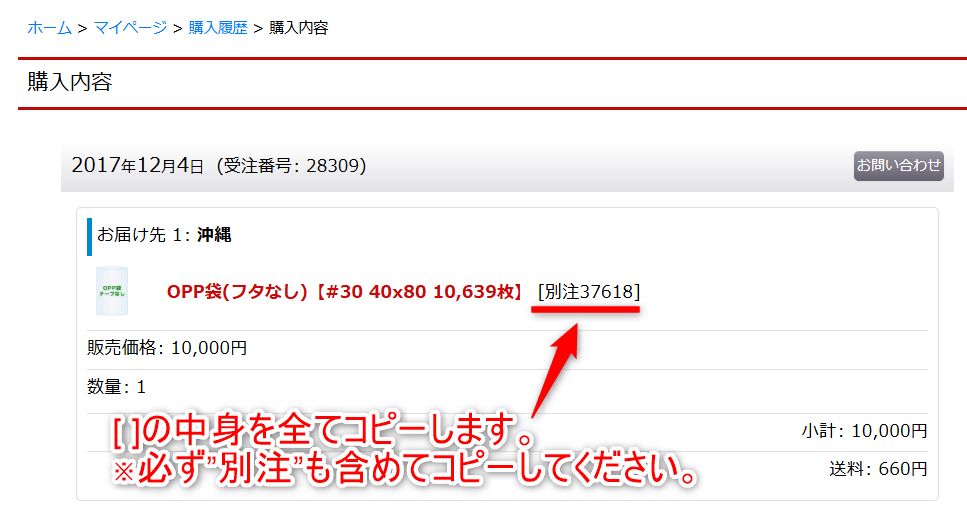967x529 pixels.
Task: Click the 受注番号: 28309 text
Action: (291, 165)
